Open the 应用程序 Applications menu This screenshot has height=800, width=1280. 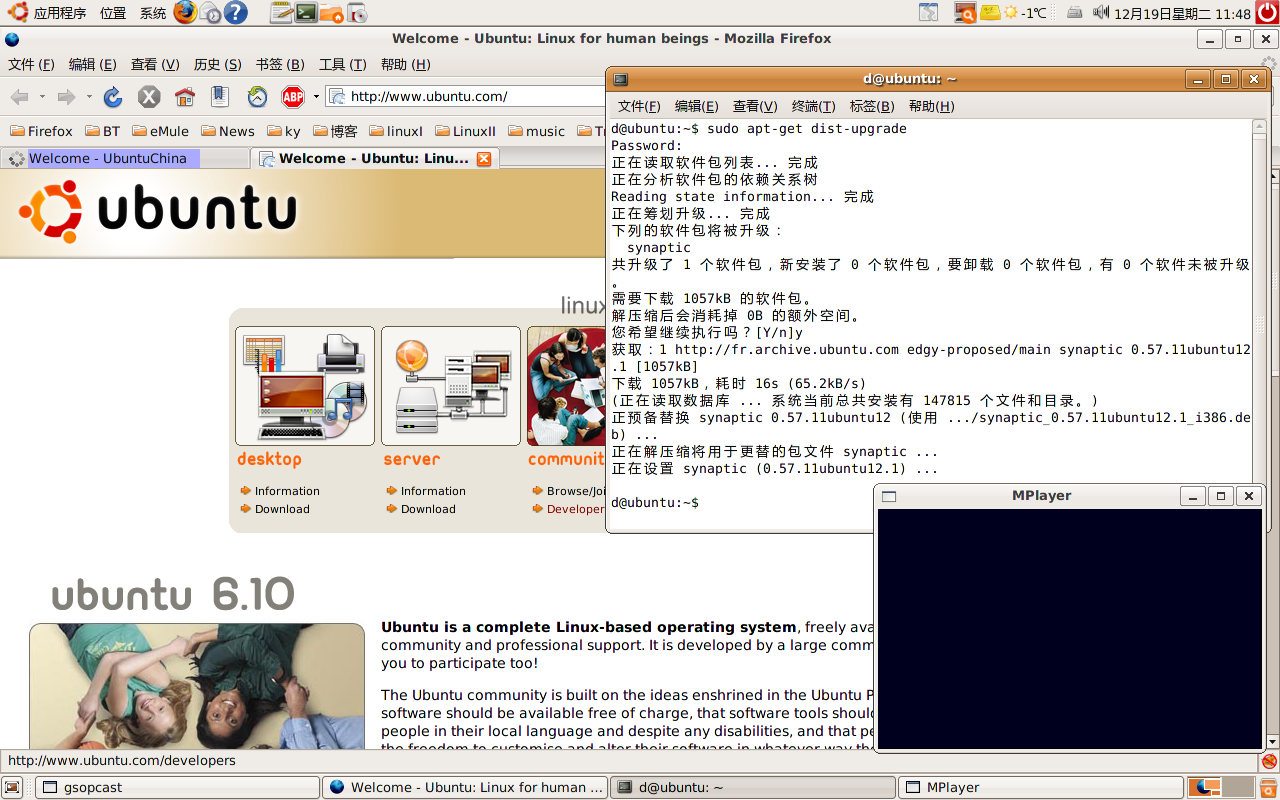coord(46,13)
